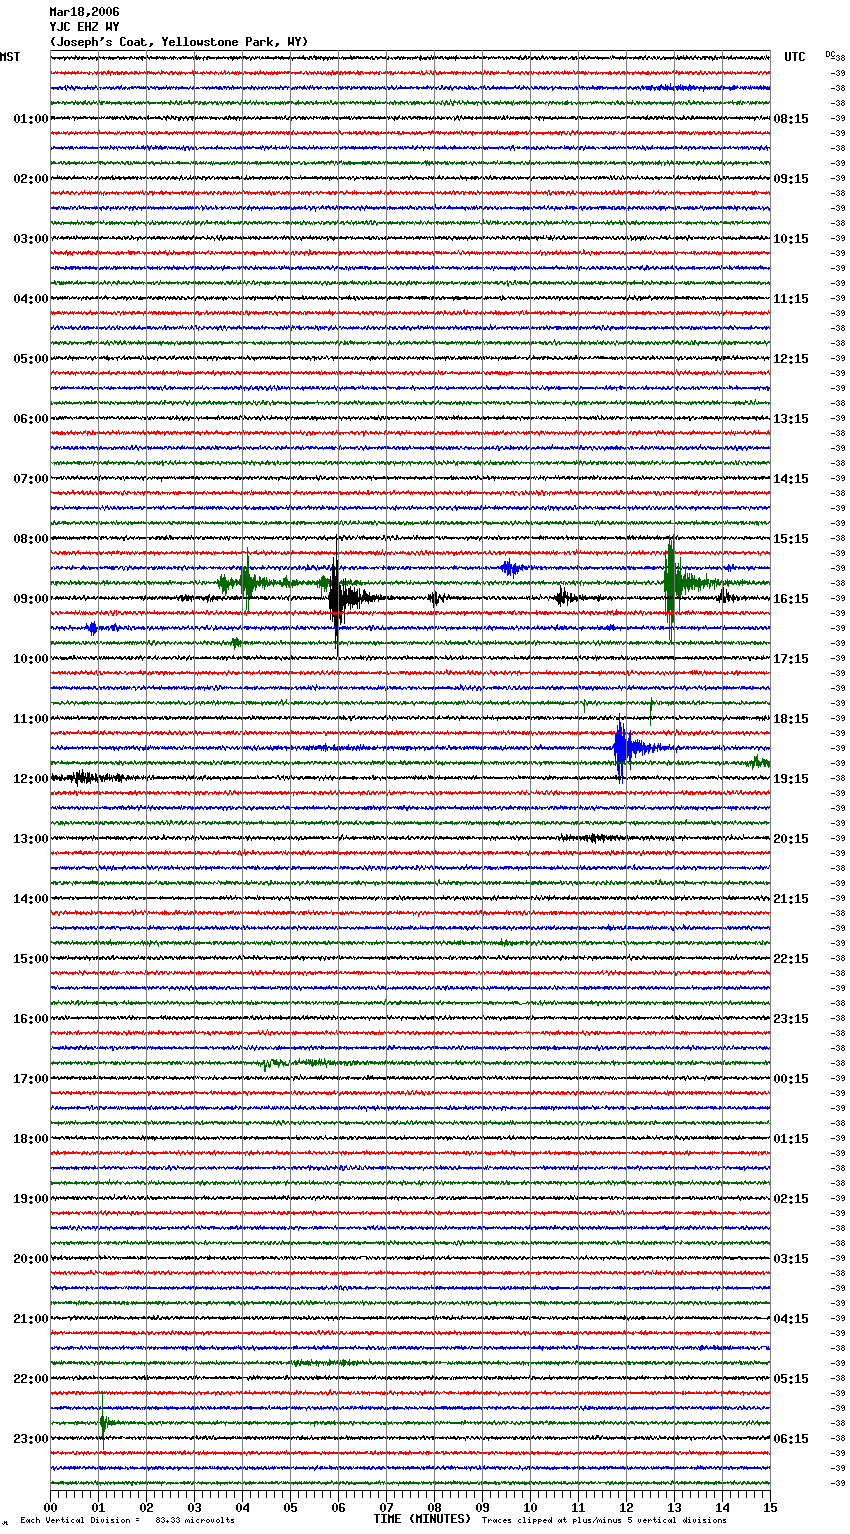Select the 23:00 MST time label
Image resolution: width=850 pixels, height=1534 pixels.
point(31,1439)
